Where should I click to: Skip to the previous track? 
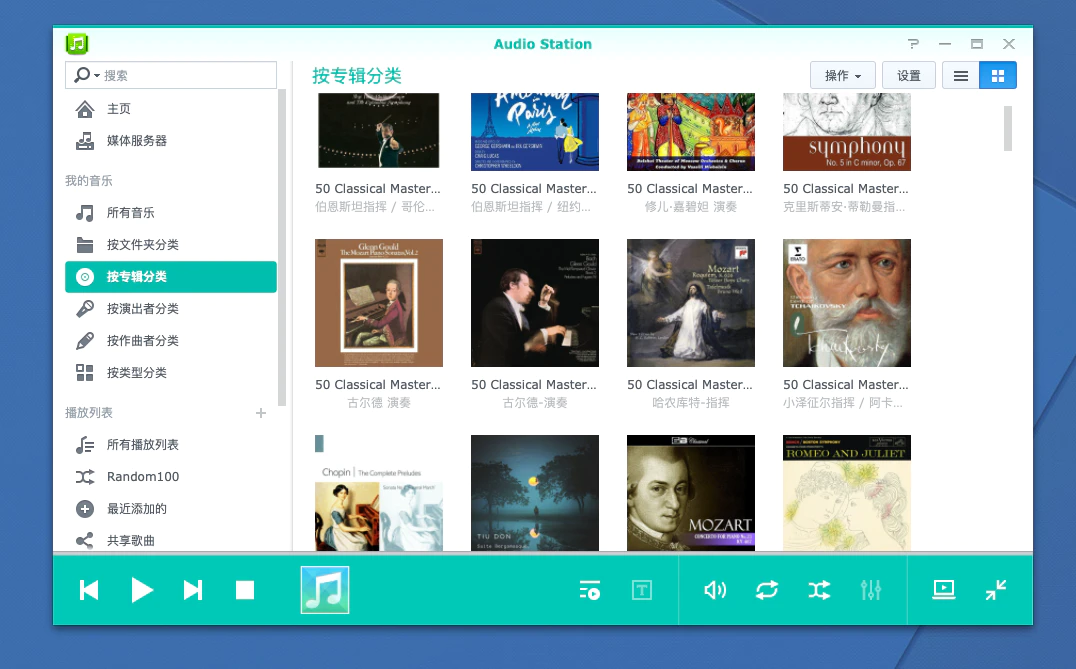[89, 590]
